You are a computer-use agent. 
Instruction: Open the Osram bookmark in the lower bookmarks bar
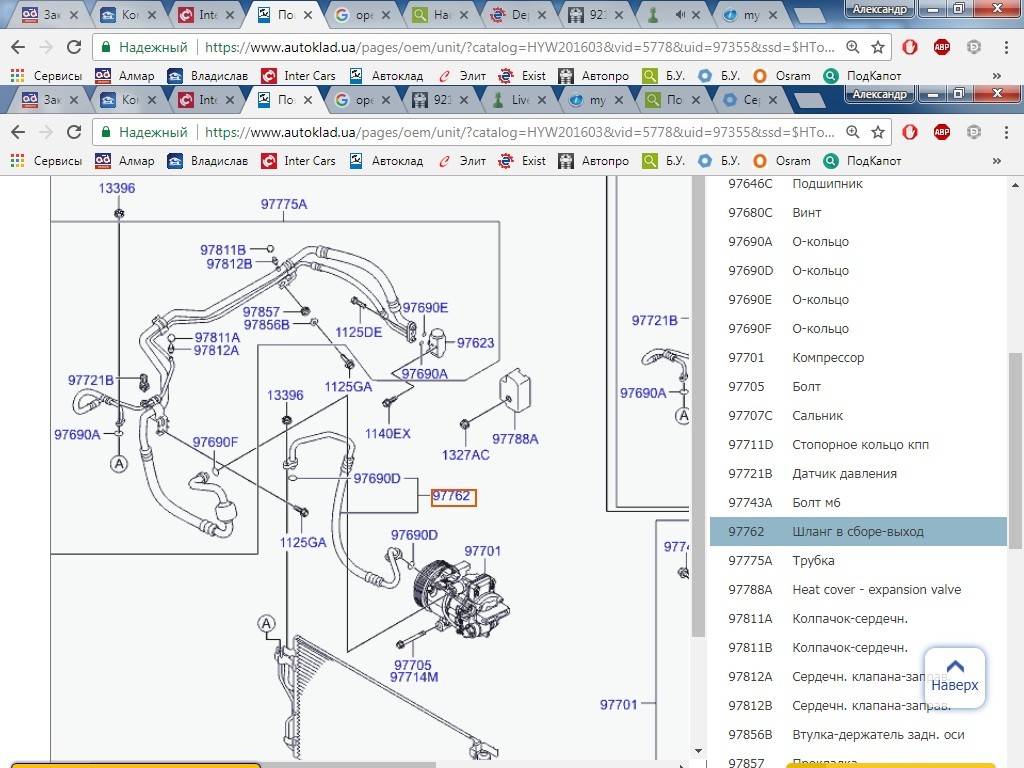point(782,161)
